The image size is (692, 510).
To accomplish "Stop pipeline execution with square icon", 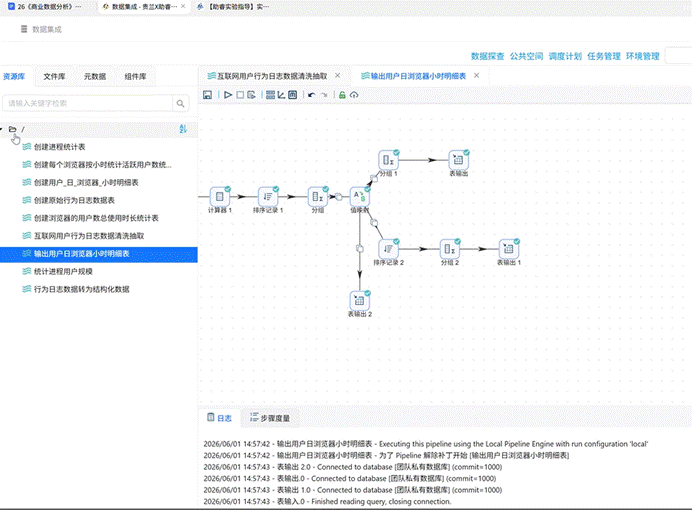I will [240, 95].
